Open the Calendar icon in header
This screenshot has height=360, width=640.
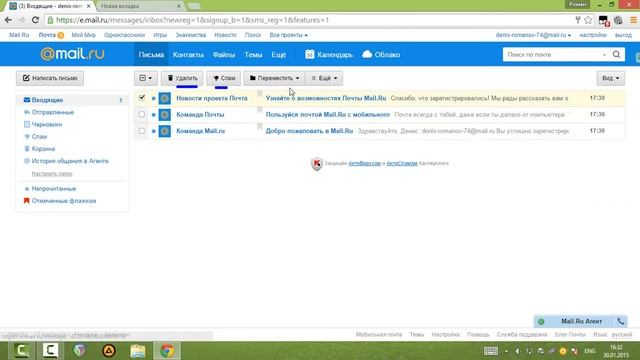(x=309, y=54)
